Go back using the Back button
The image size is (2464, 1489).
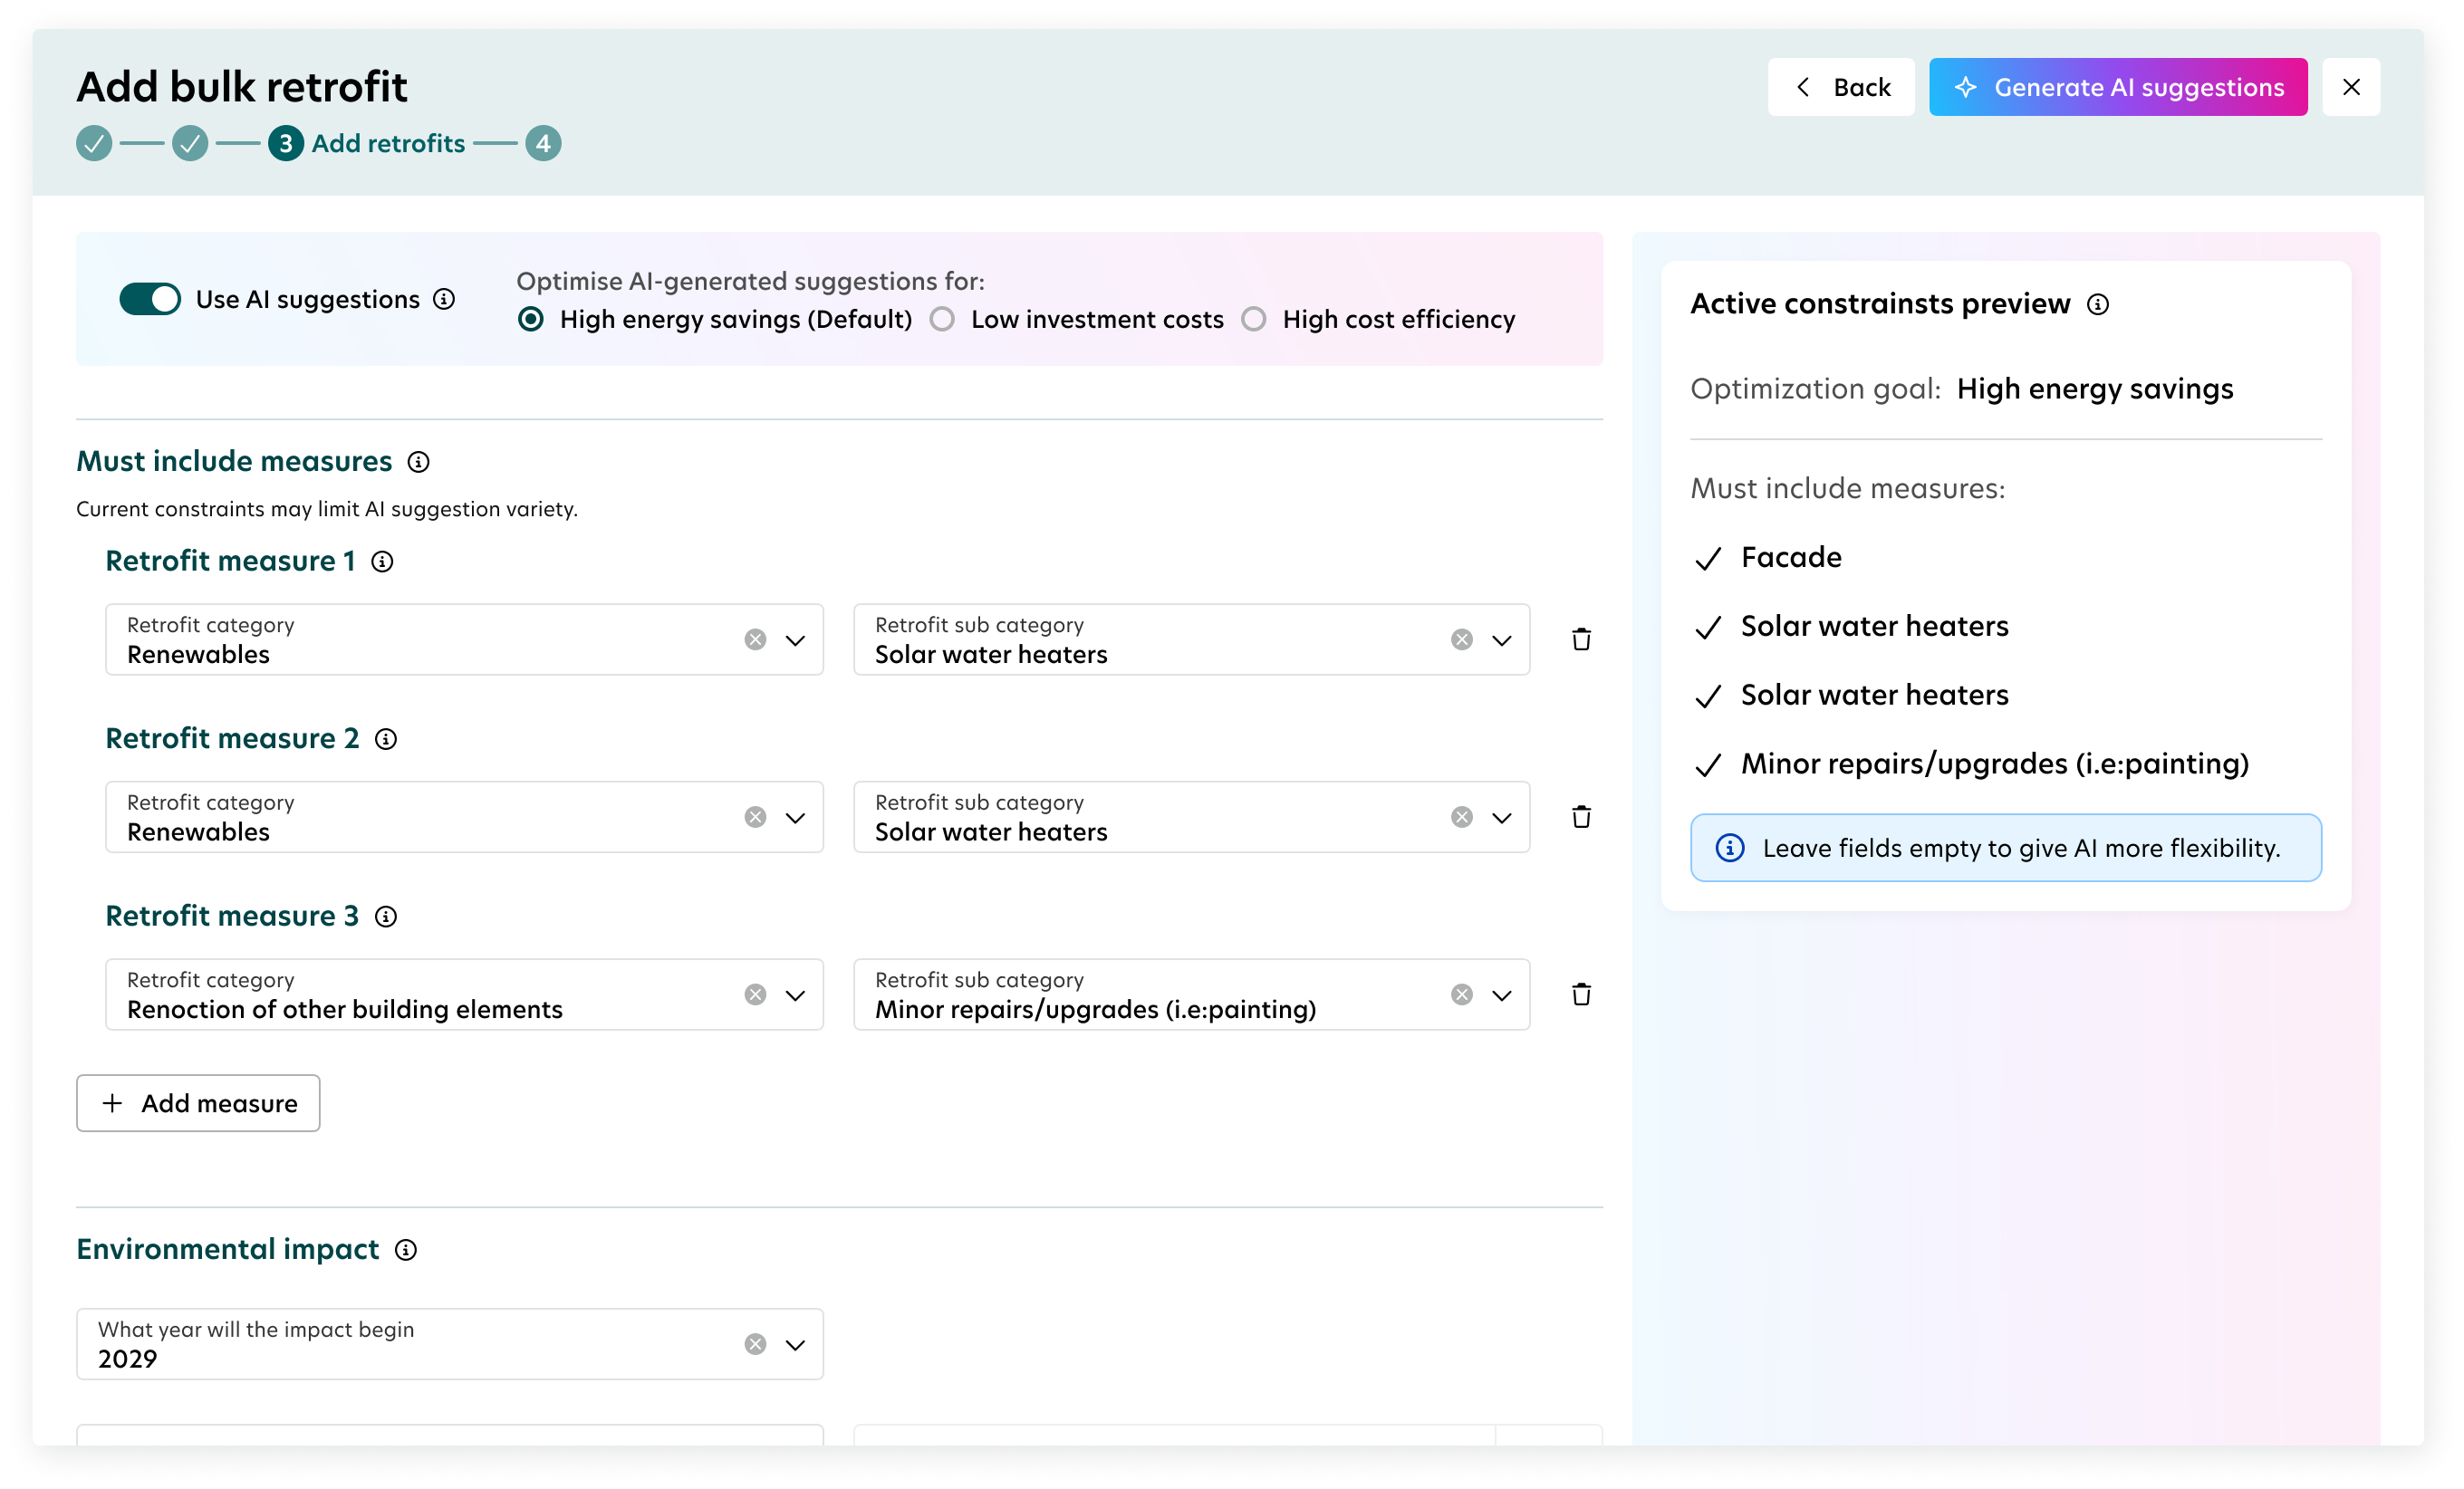coord(1840,87)
